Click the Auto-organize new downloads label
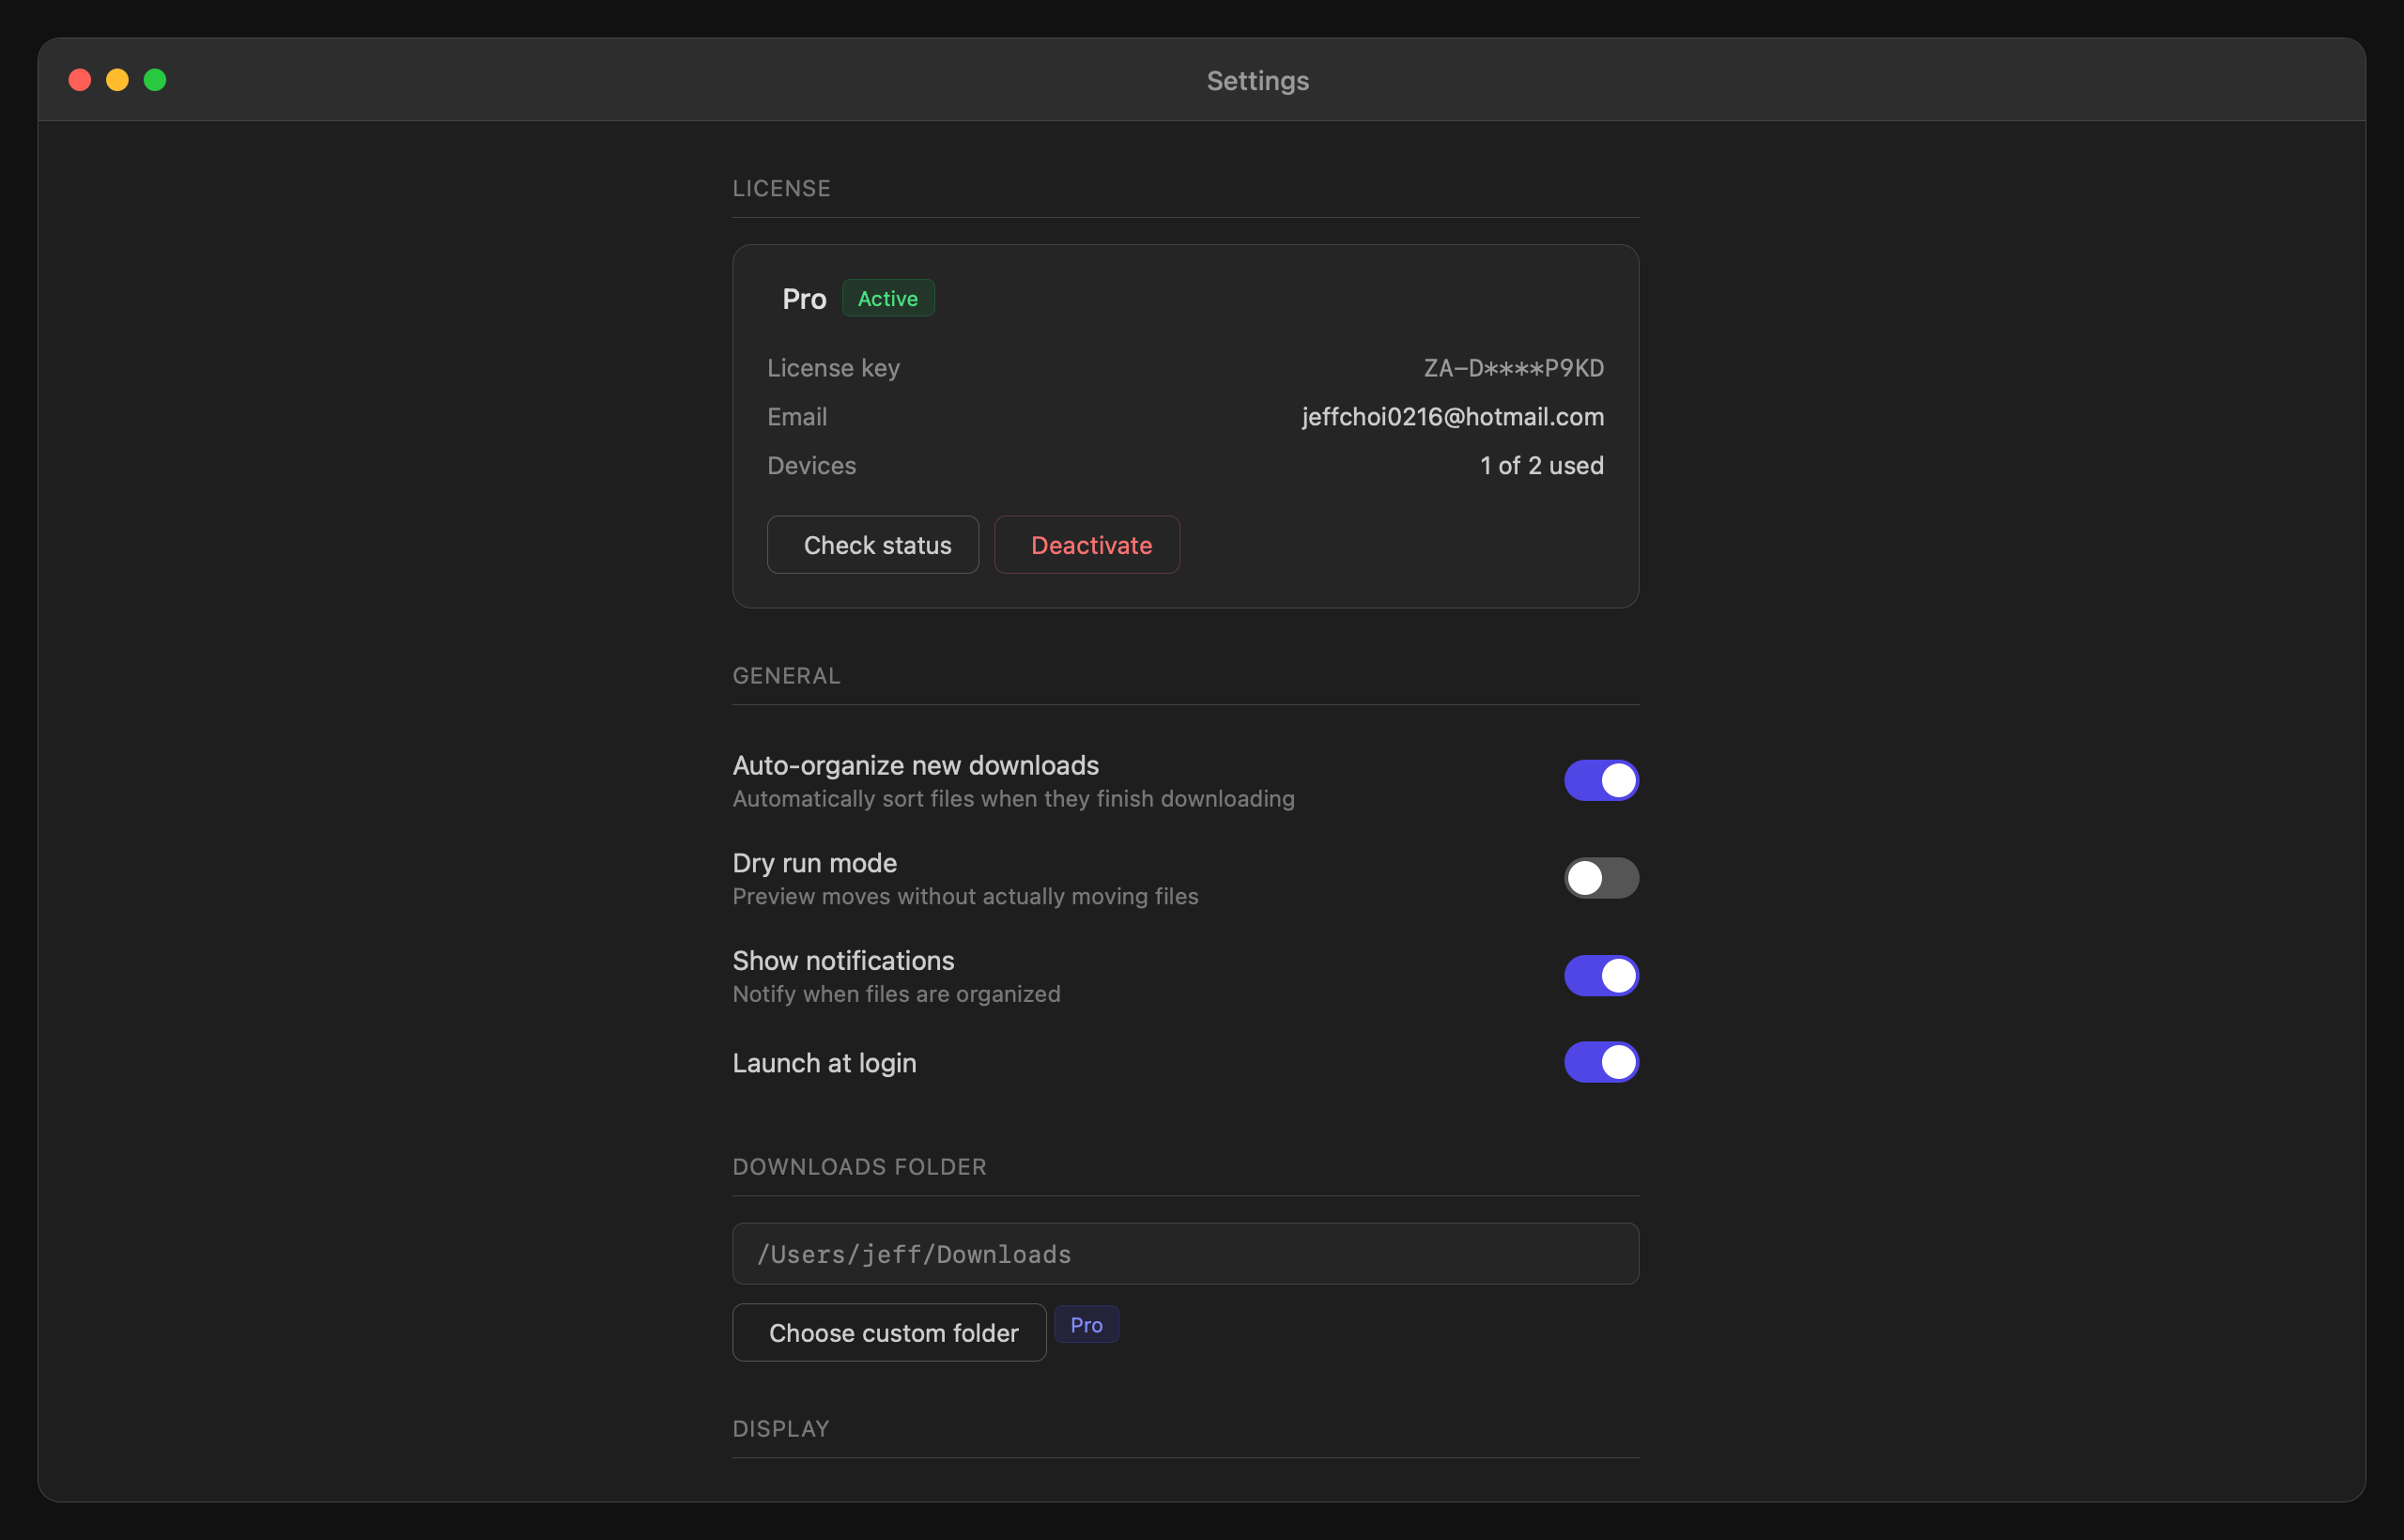The width and height of the screenshot is (2404, 1540). pyautogui.click(x=916, y=765)
